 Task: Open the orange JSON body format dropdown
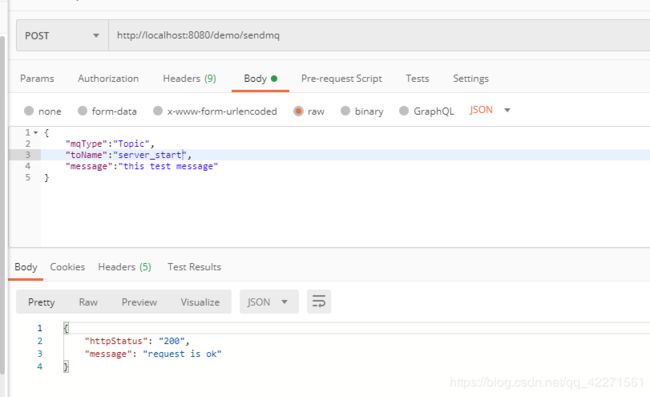pyautogui.click(x=490, y=110)
